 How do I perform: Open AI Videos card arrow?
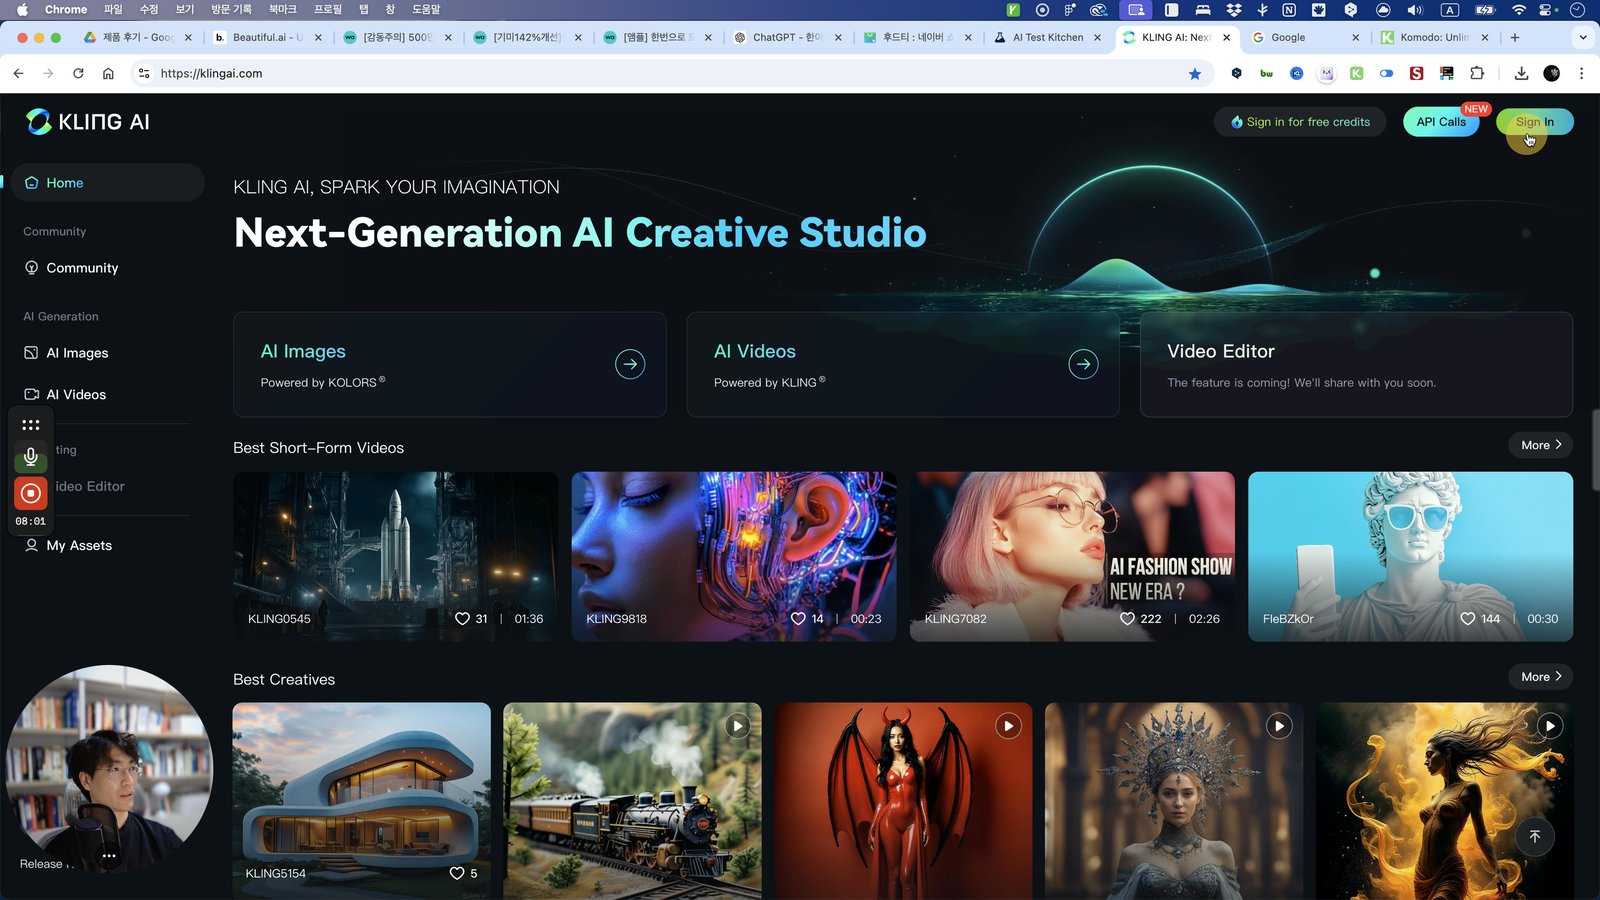click(1083, 364)
